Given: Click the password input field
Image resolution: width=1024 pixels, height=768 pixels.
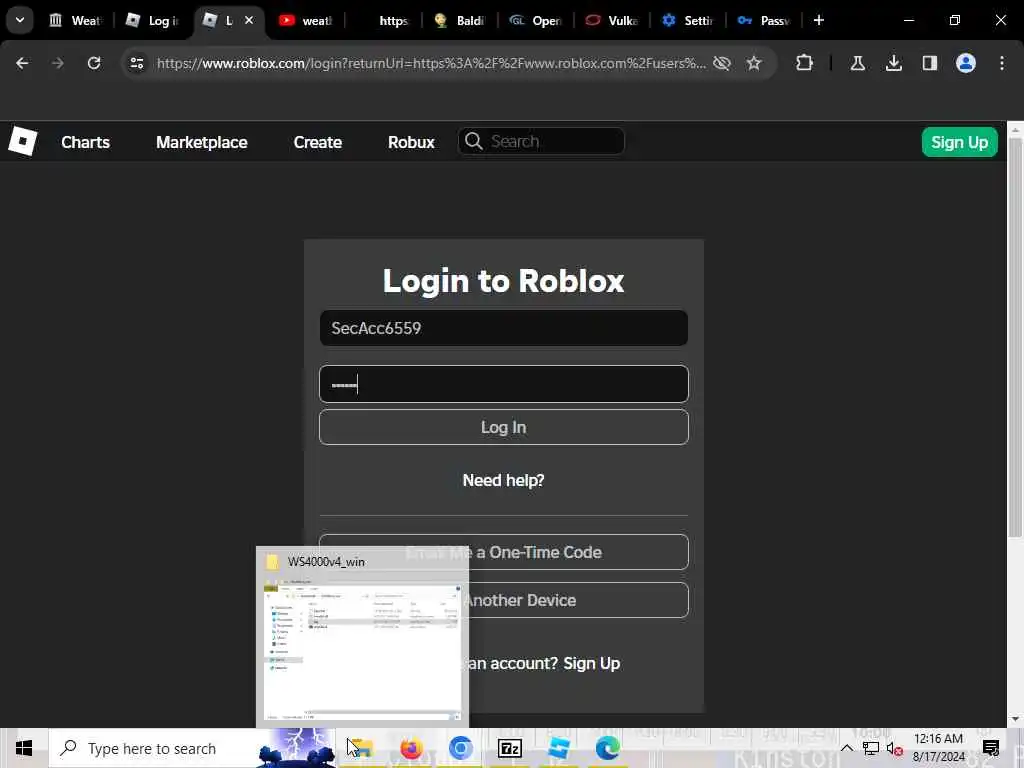Looking at the screenshot, I should point(504,384).
